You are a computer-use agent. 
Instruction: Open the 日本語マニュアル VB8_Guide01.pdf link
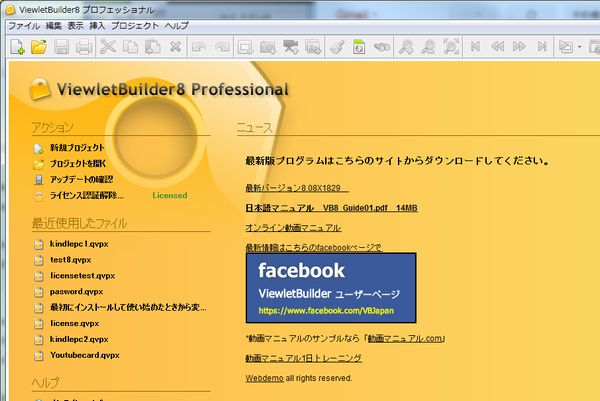[x=331, y=208]
